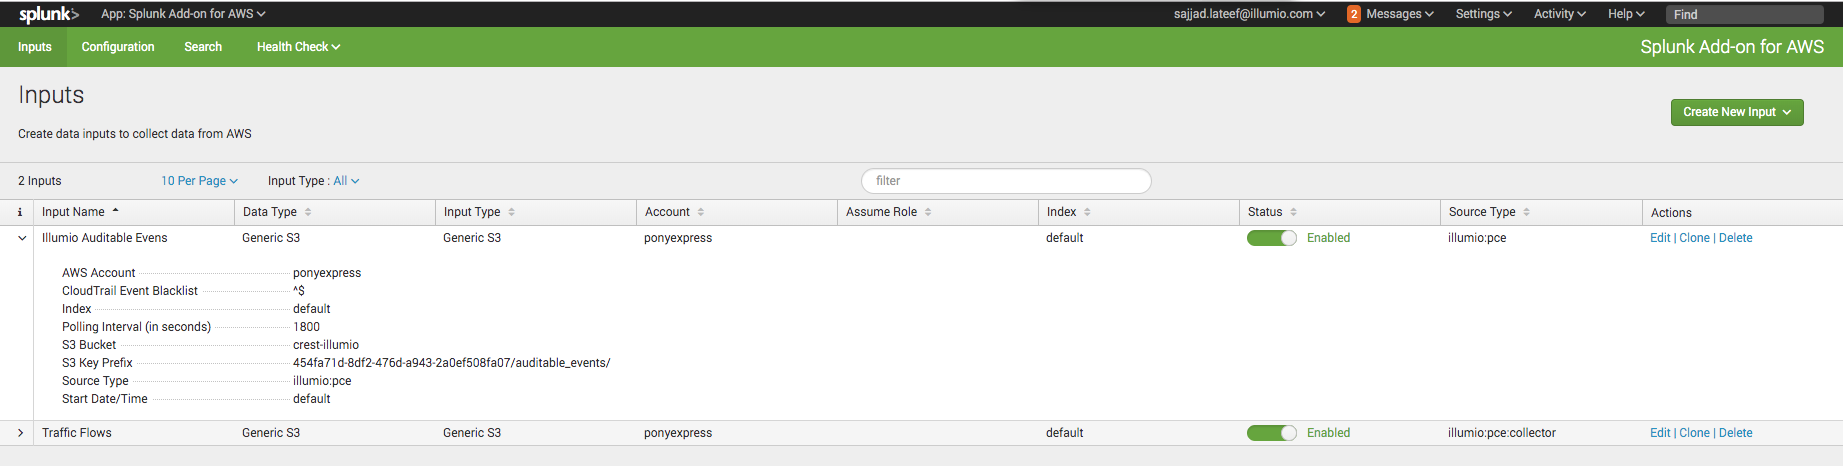1843x466 pixels.
Task: Open the sajjad.lateef@illumio.com user menu
Action: (x=1249, y=14)
